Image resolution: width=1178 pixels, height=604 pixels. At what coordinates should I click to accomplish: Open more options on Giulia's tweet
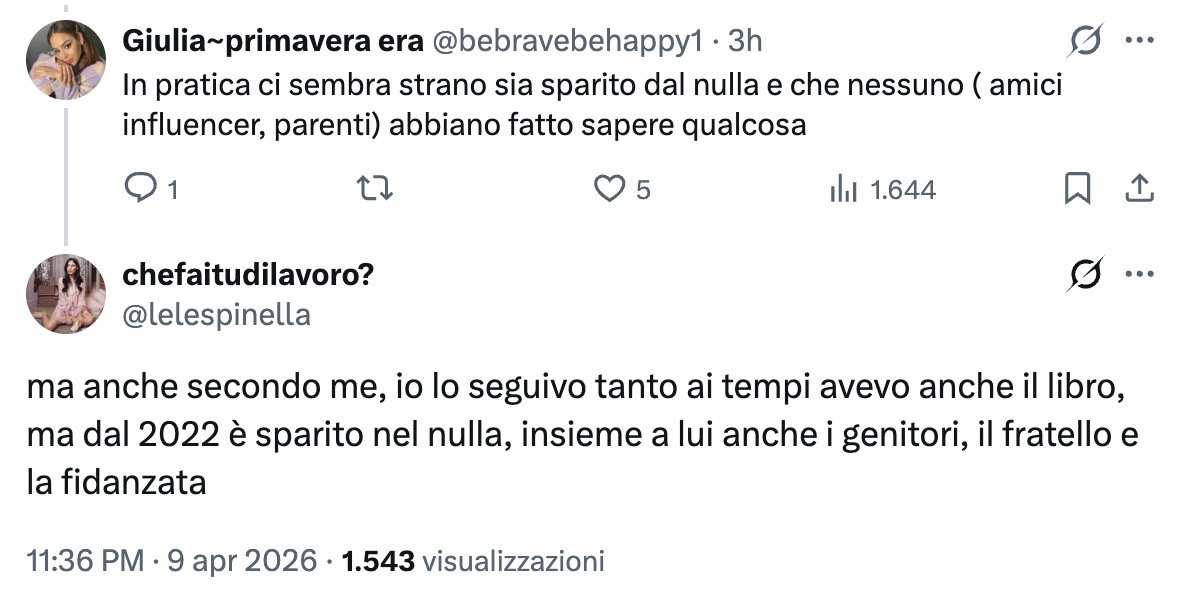[1139, 41]
